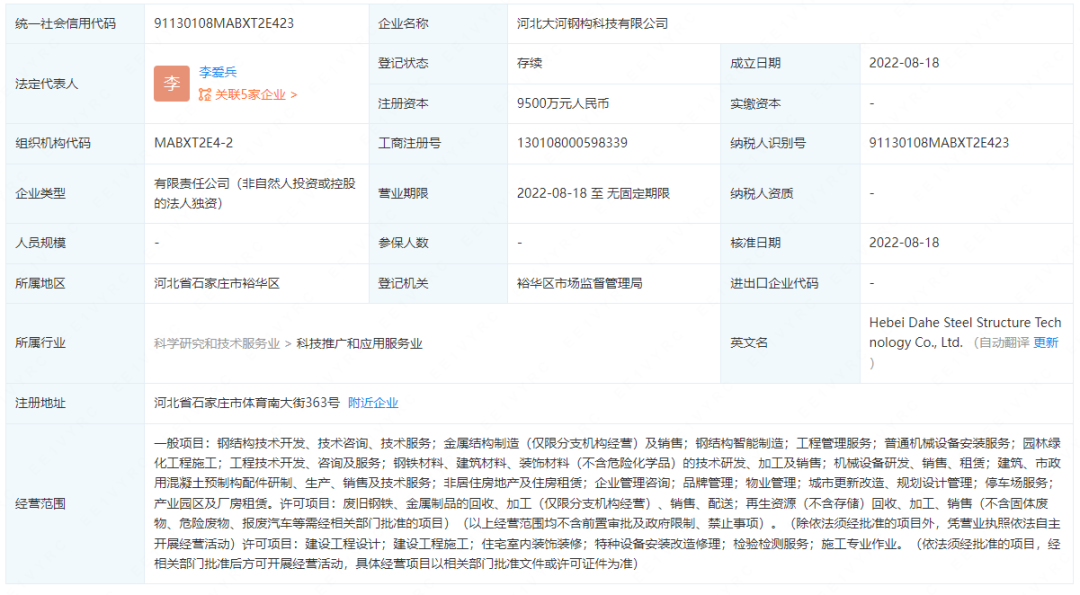
Task: Click registered capital 9500万元人民币
Action: click(x=563, y=104)
